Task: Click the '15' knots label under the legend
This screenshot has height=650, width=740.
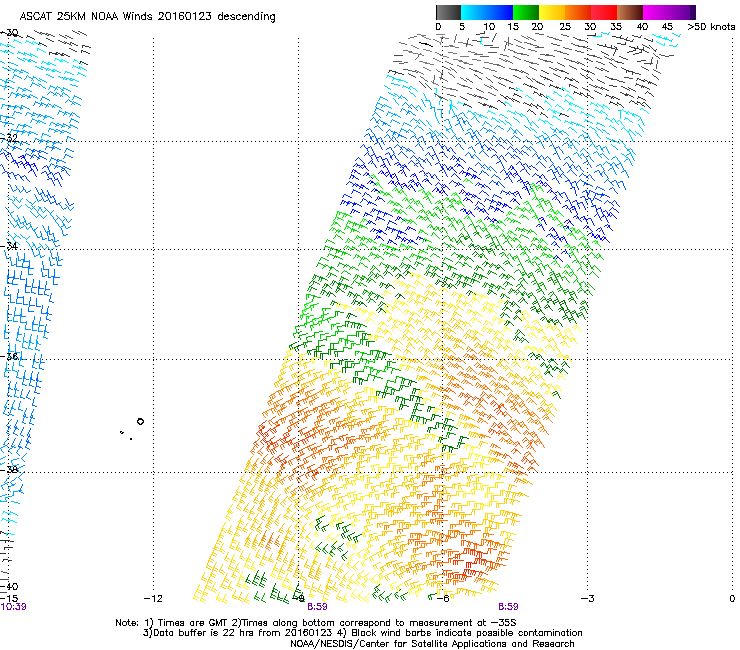Action: pyautogui.click(x=513, y=27)
